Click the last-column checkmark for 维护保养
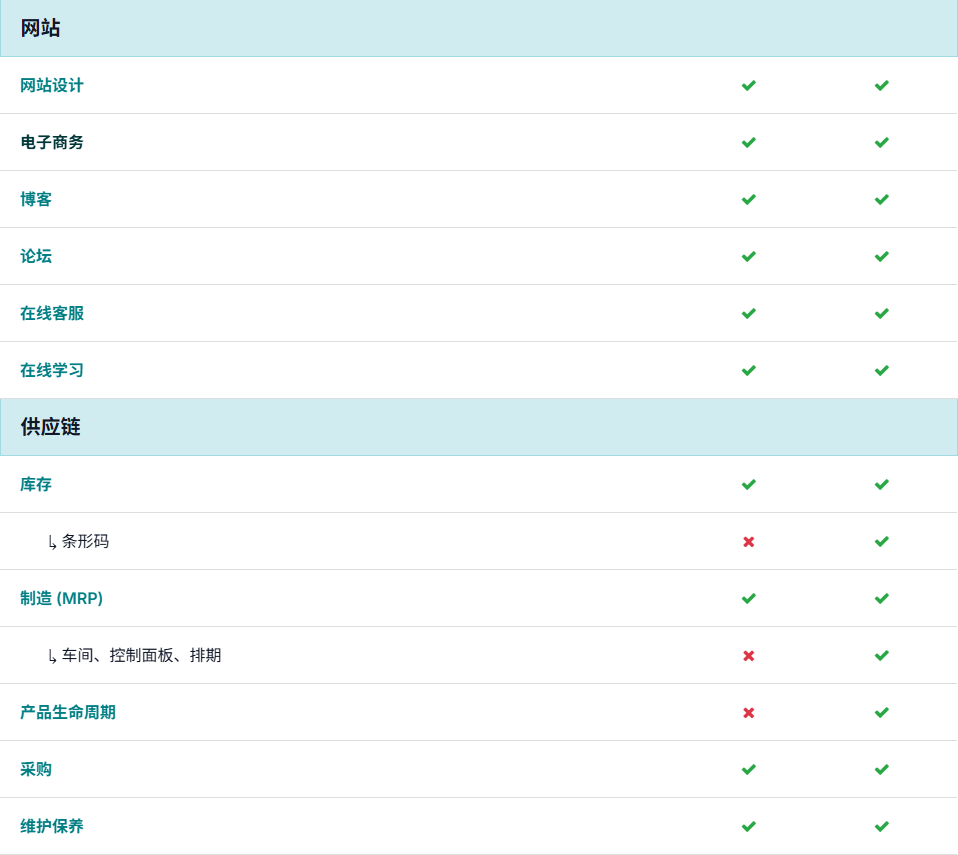The width and height of the screenshot is (958, 855). click(881, 827)
